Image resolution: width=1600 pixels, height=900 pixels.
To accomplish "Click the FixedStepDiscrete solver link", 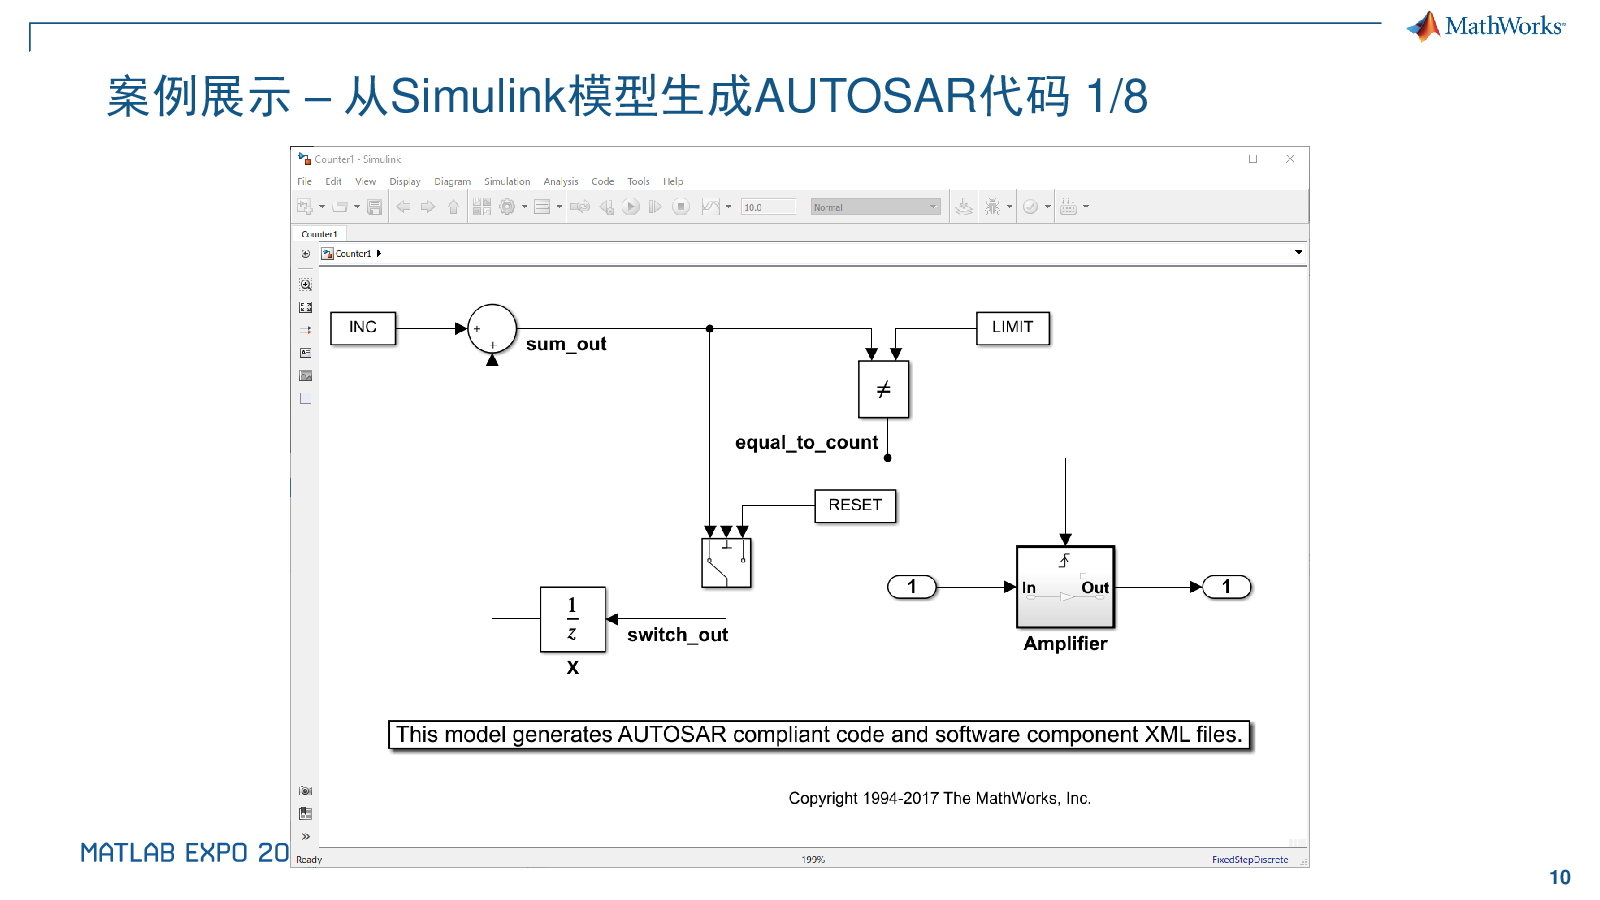I will coord(1250,860).
